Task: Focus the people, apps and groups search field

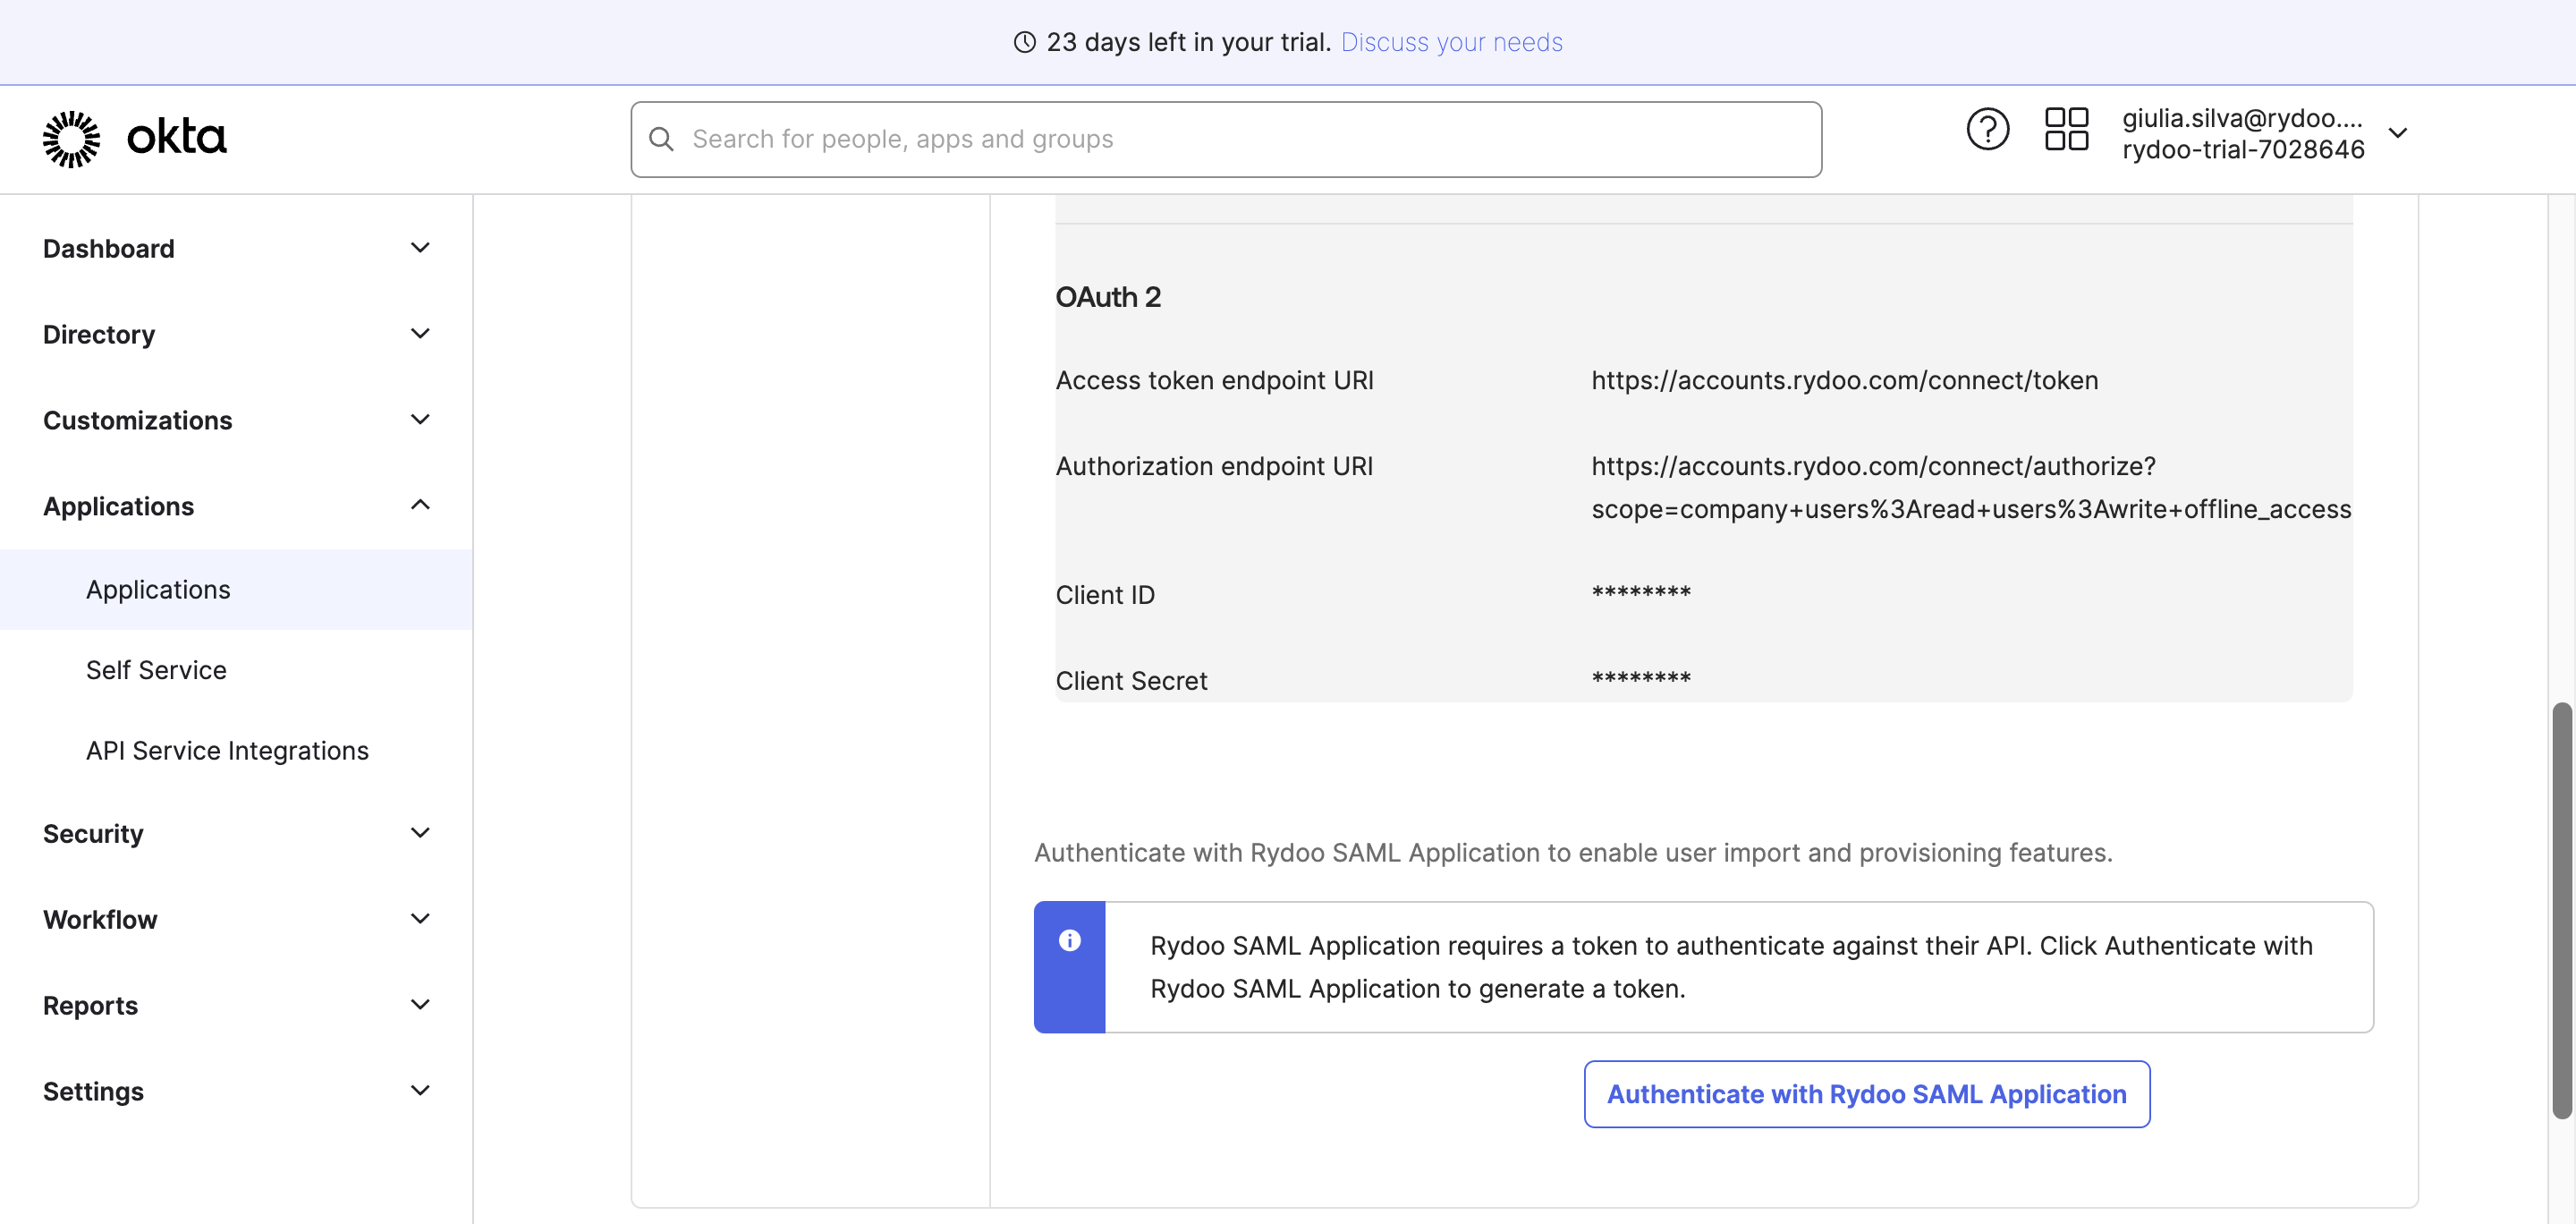Action: coord(1226,140)
